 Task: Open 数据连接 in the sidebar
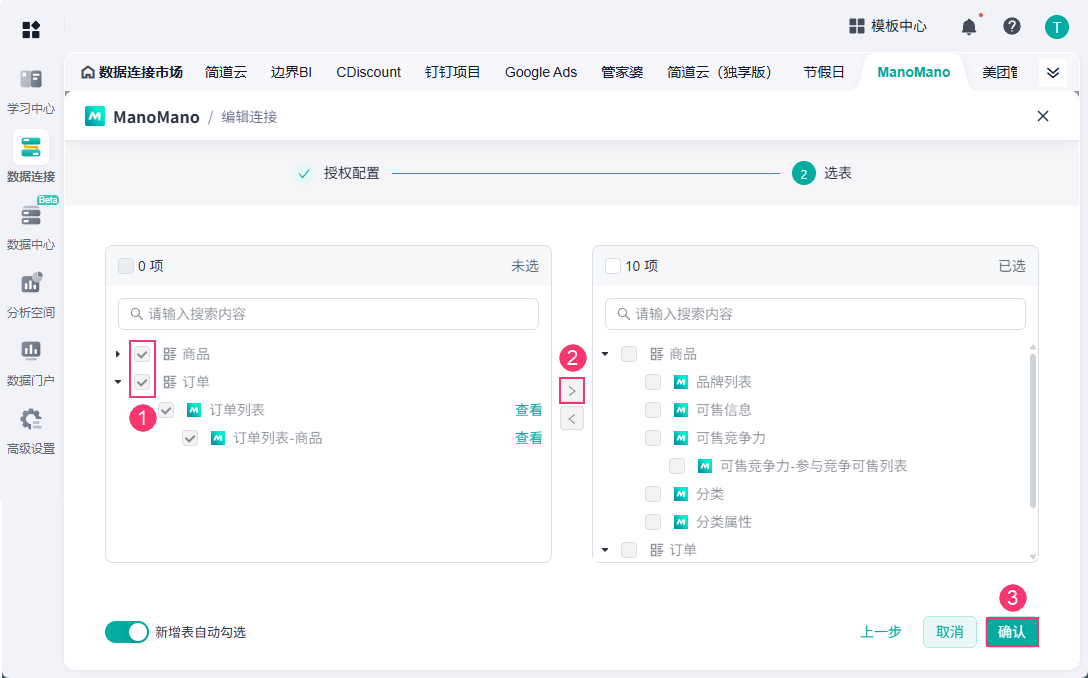31,158
